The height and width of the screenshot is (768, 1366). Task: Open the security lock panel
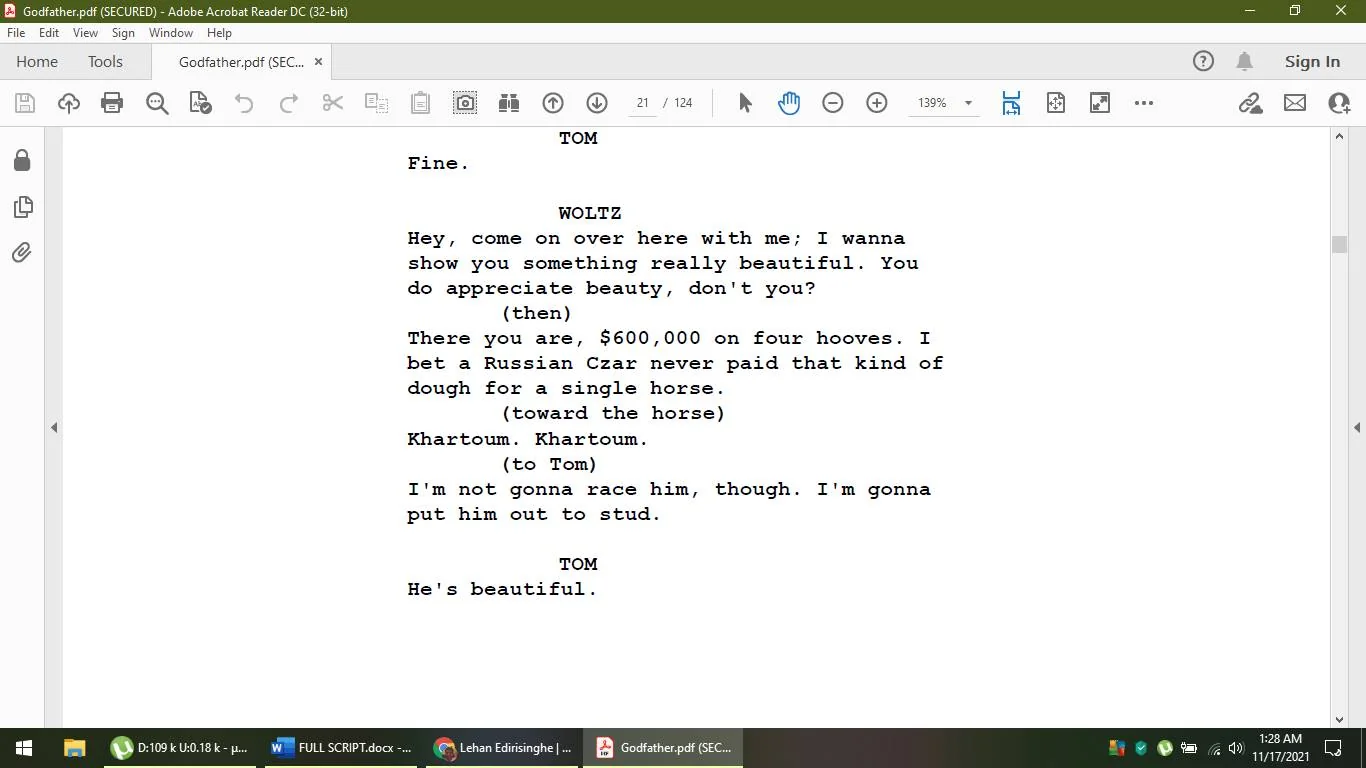22,161
